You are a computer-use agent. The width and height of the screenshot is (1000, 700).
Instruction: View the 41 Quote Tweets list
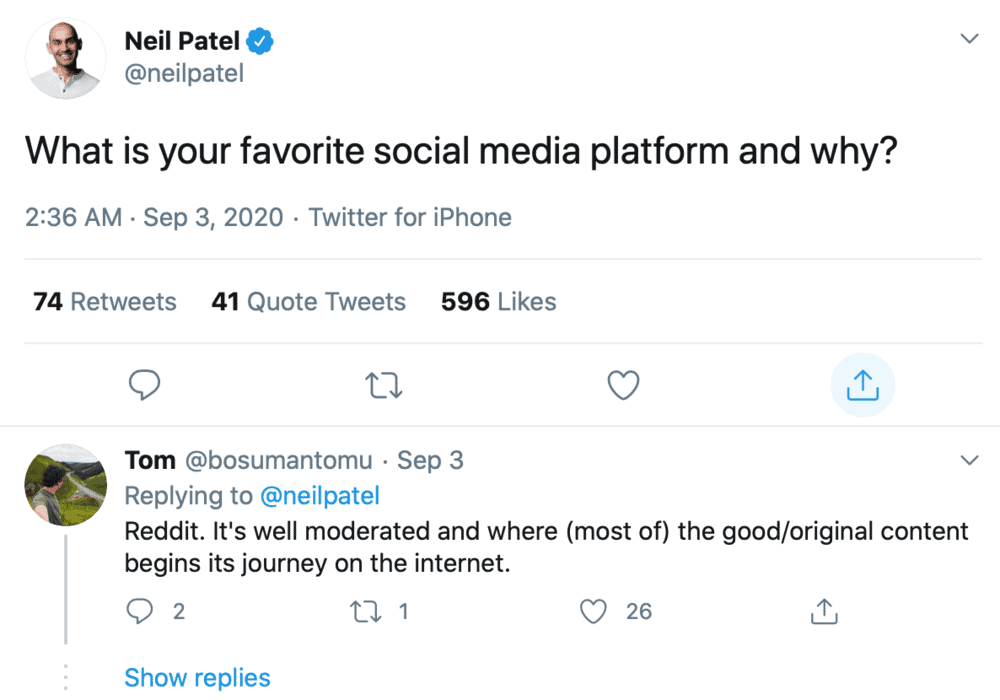[x=308, y=301]
